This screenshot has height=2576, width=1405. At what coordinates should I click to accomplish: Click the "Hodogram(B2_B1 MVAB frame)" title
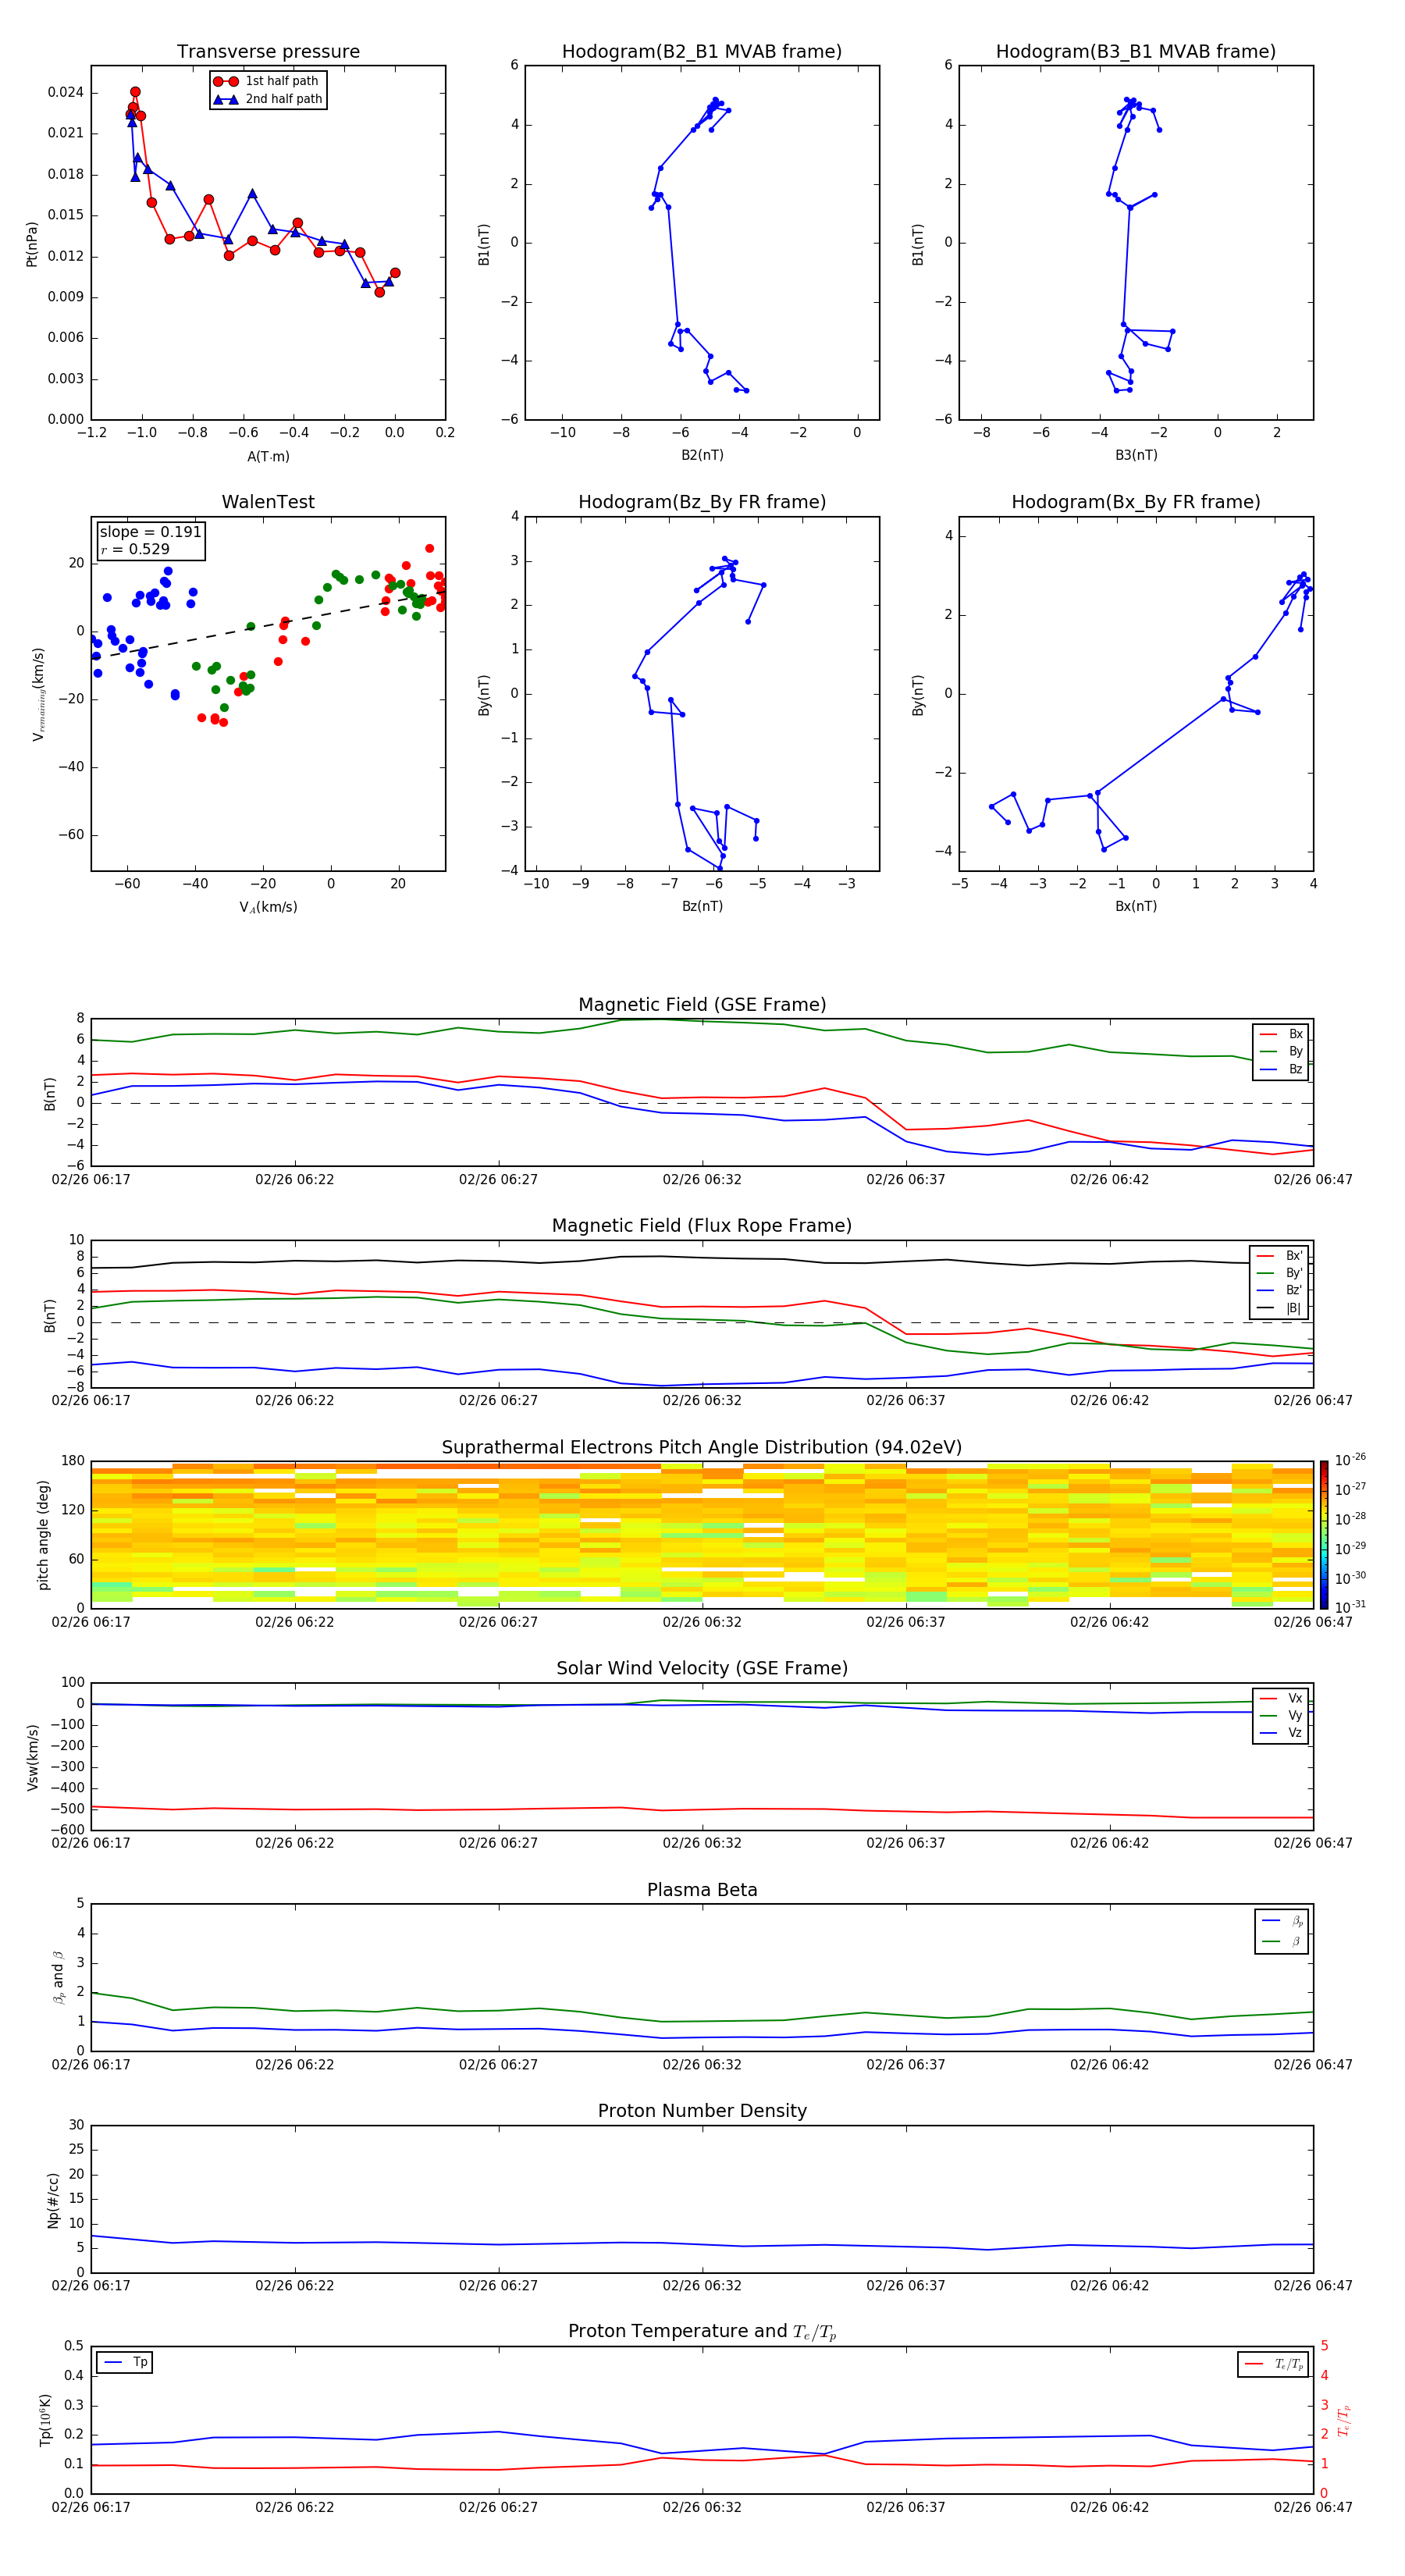702,52
